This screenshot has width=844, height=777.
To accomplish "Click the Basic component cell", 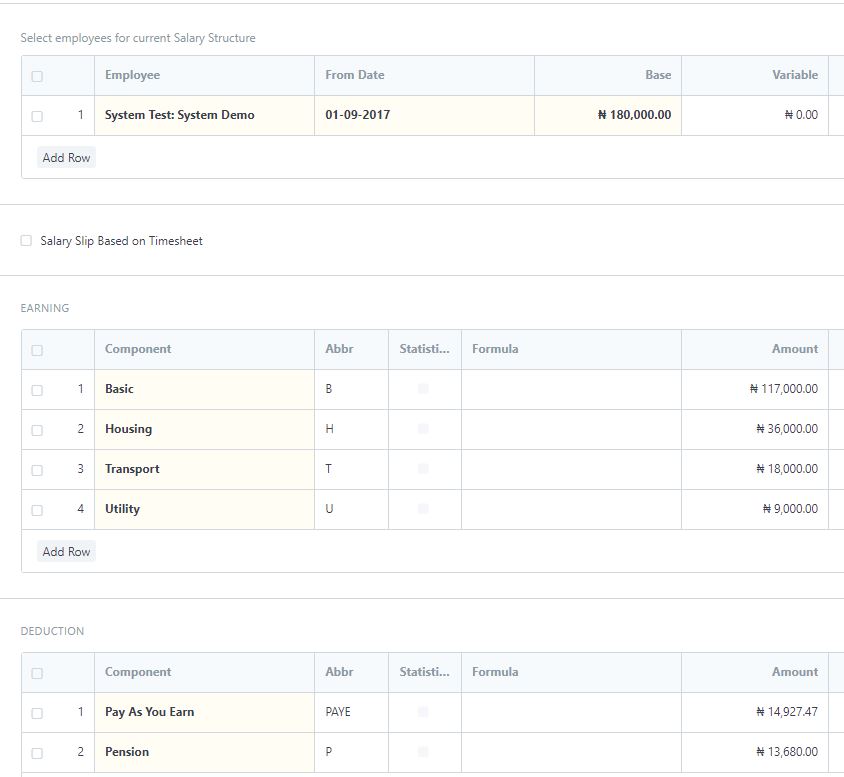I will [x=205, y=389].
